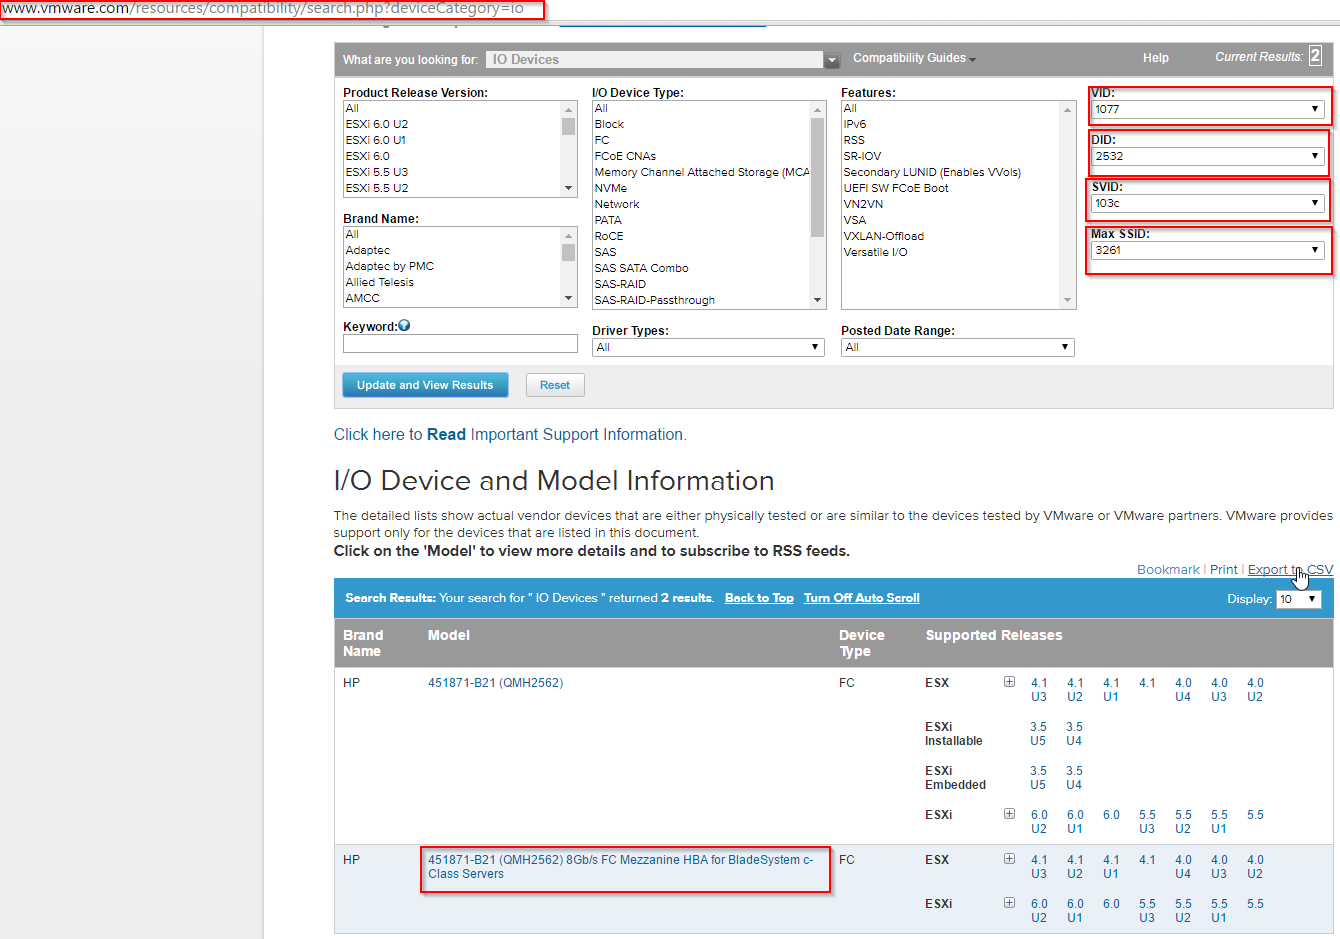
Task: Click into the Keyword input field
Action: point(460,344)
